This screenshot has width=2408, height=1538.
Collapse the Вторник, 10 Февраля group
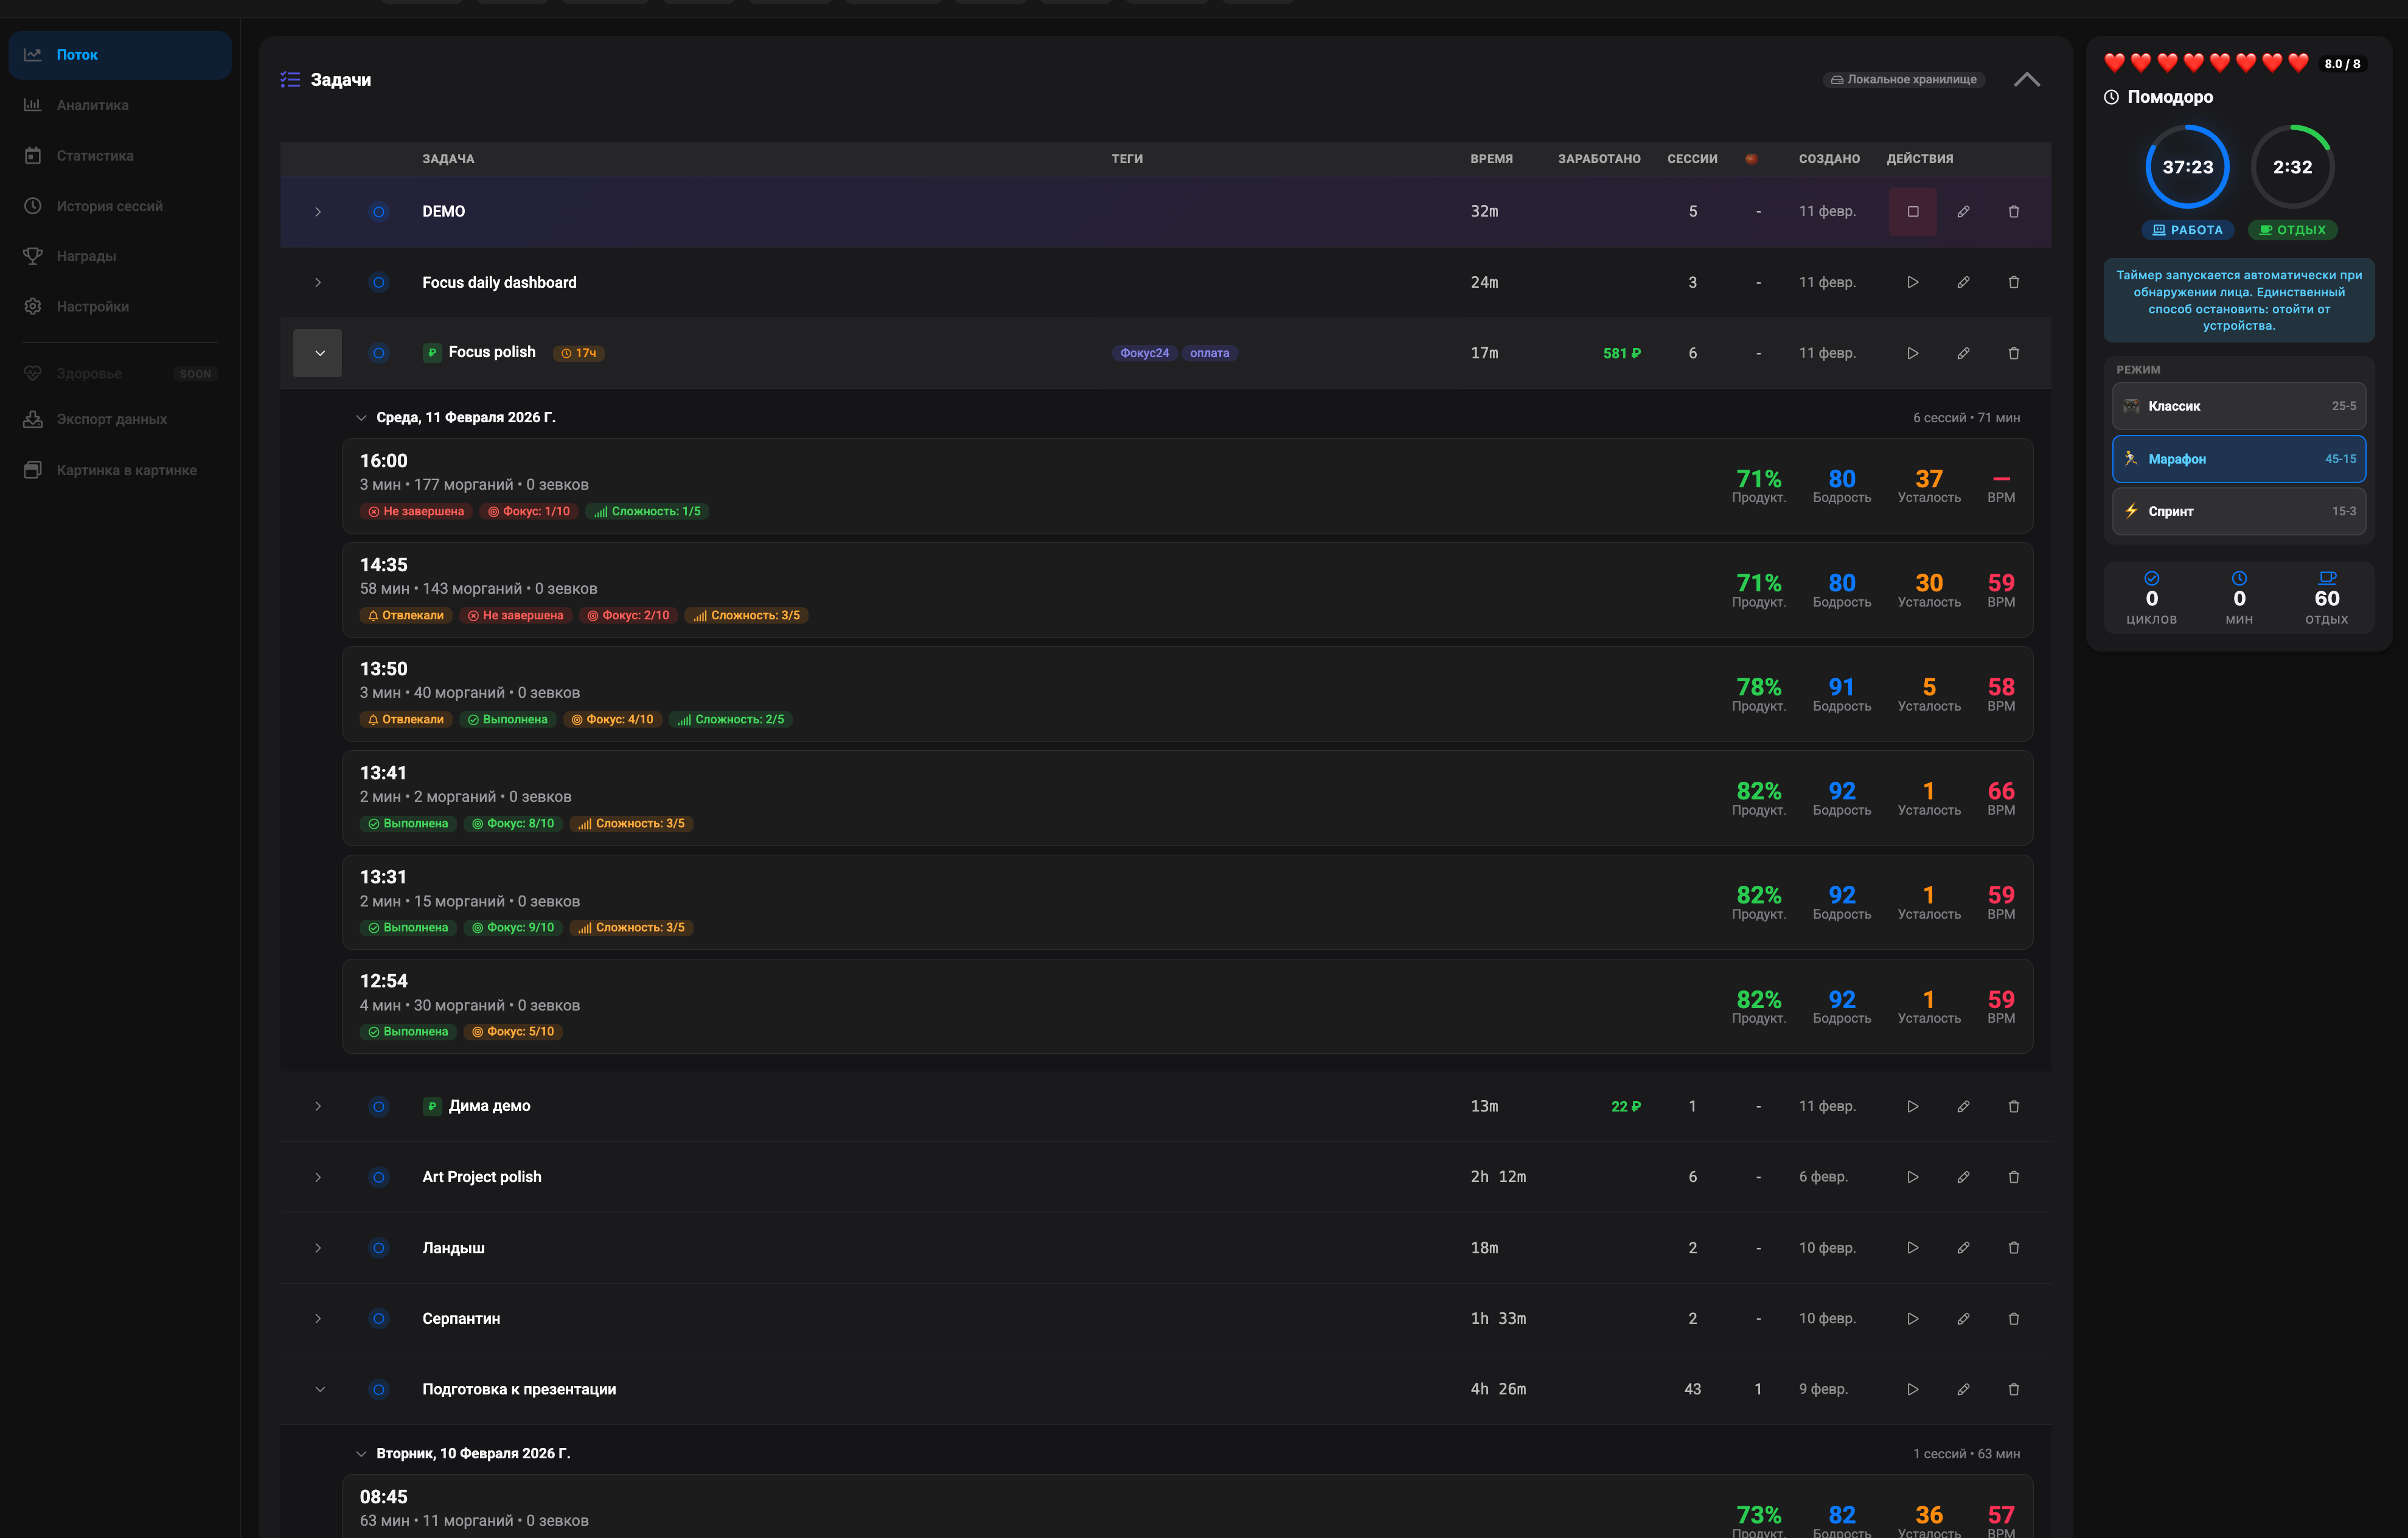click(361, 1454)
